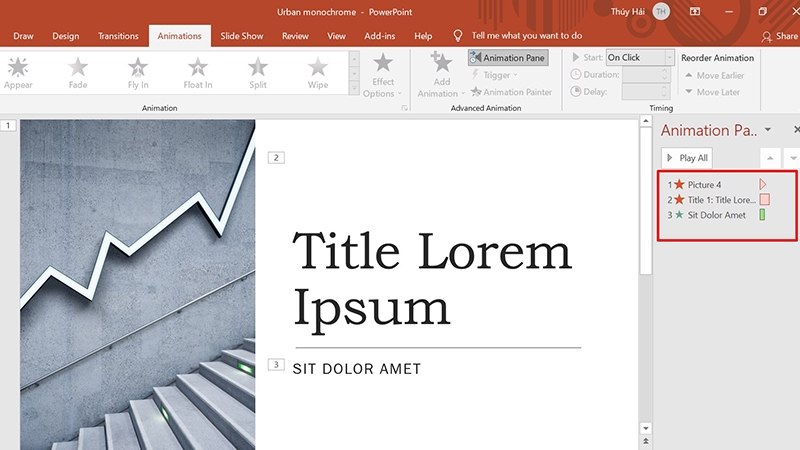Switch to the Review tab
Image resolution: width=800 pixels, height=450 pixels.
[295, 36]
